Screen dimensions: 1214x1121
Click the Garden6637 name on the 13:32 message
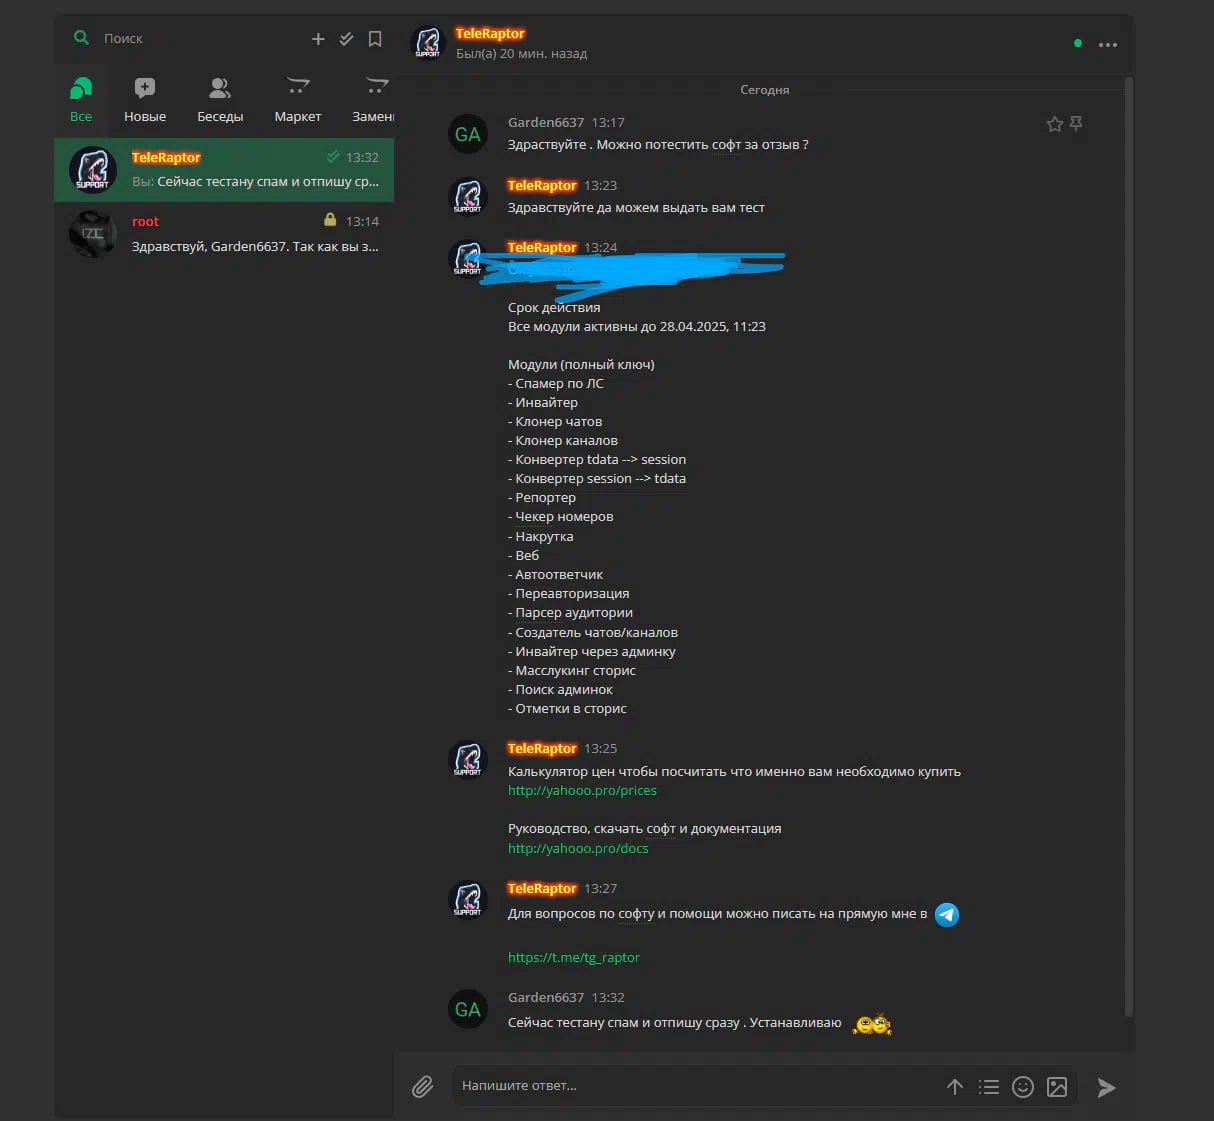pyautogui.click(x=546, y=997)
